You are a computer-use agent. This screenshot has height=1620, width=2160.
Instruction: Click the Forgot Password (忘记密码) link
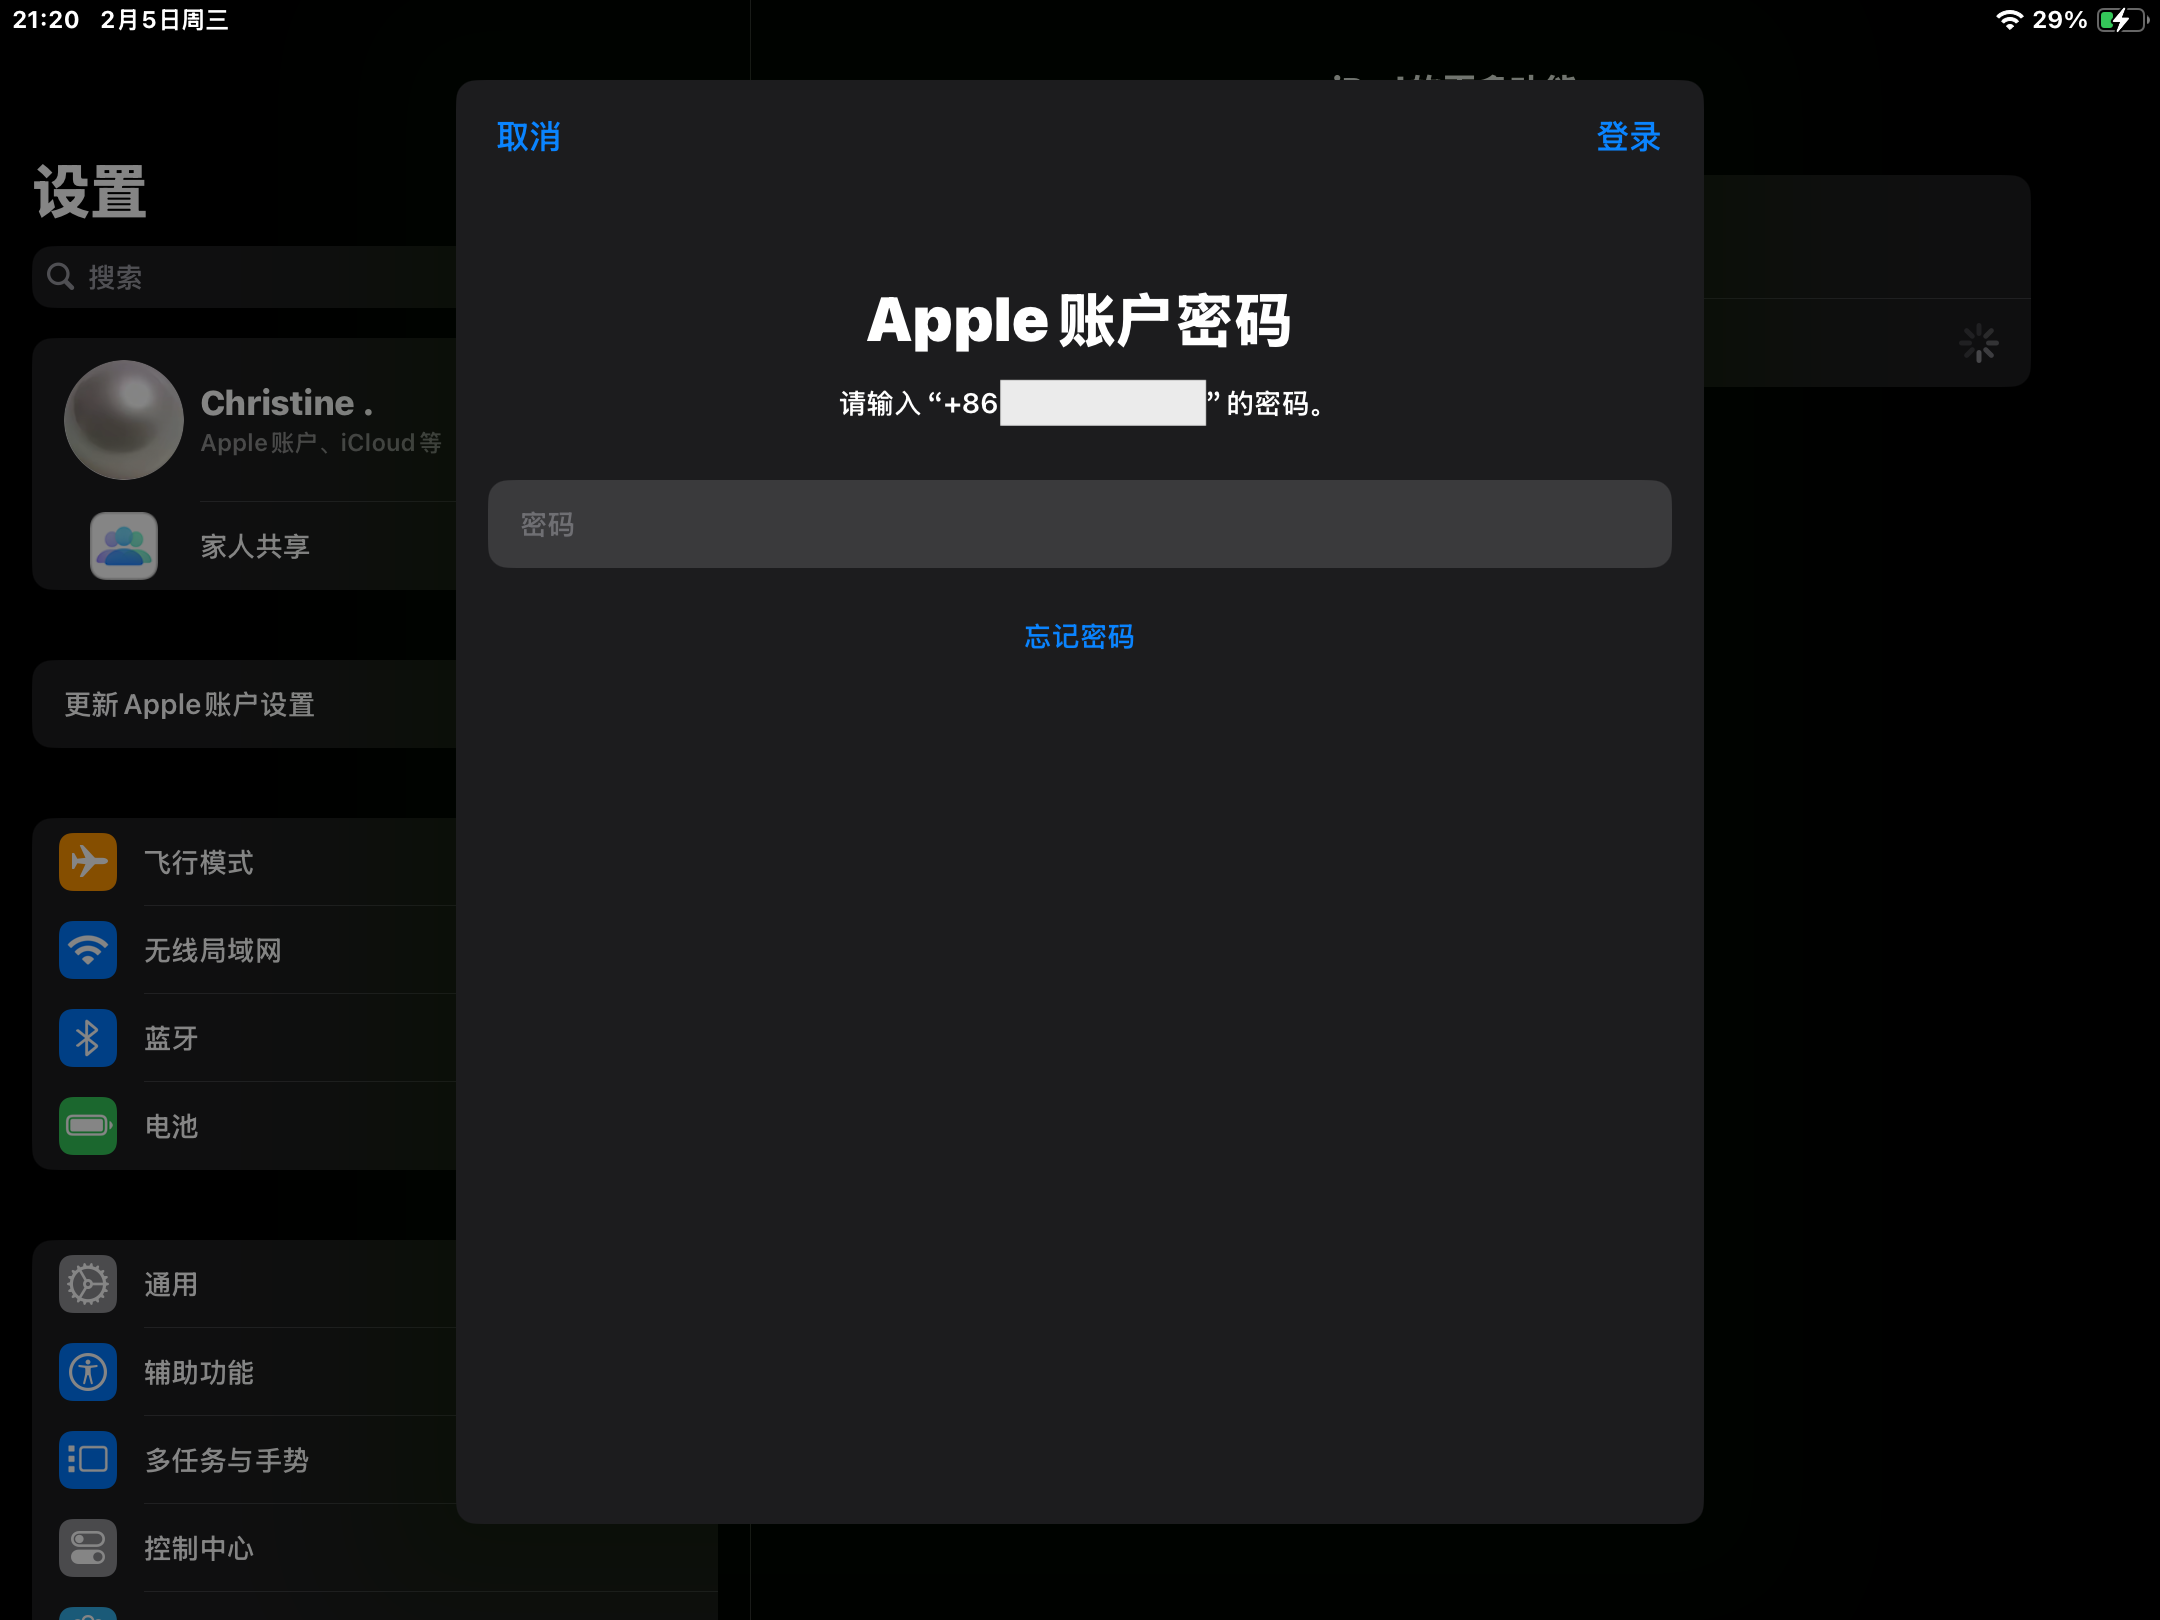[1079, 637]
